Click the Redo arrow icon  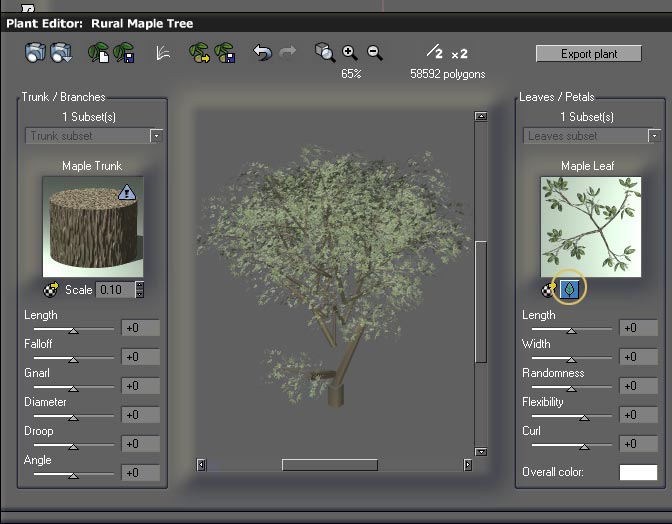287,53
